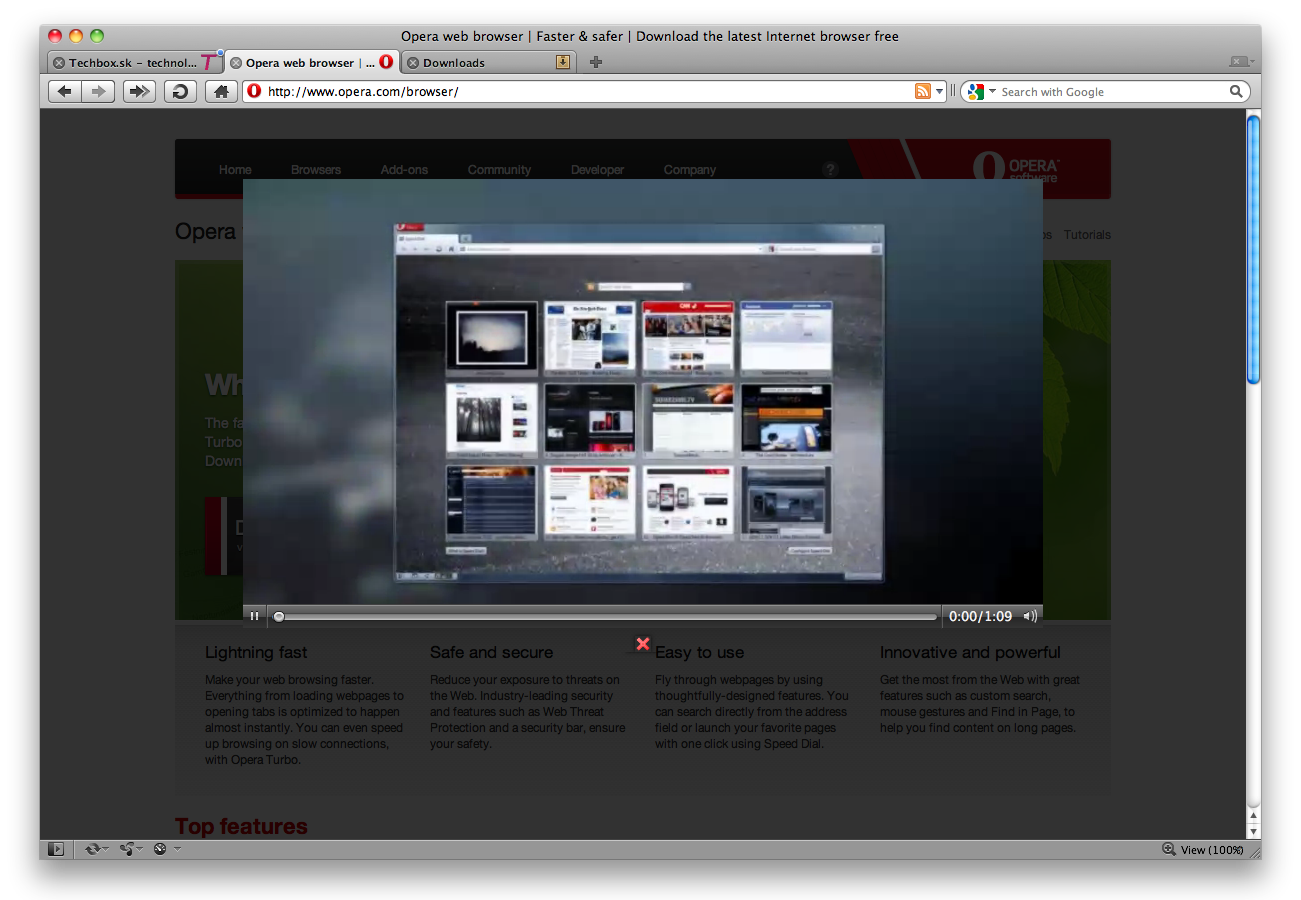Reload the current page

pos(180,92)
